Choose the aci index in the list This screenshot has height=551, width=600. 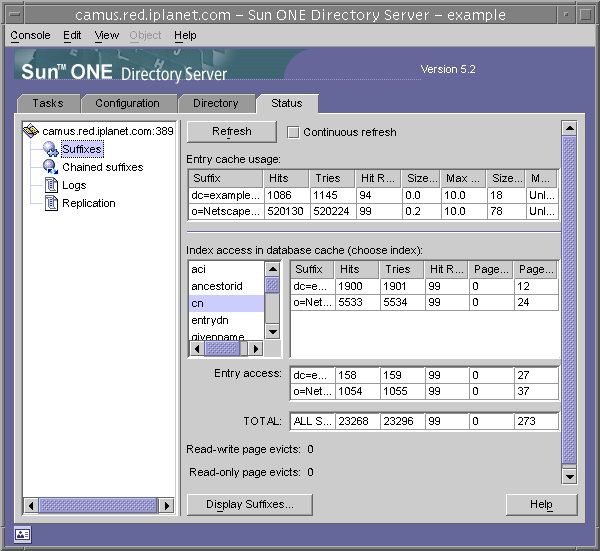(226, 269)
